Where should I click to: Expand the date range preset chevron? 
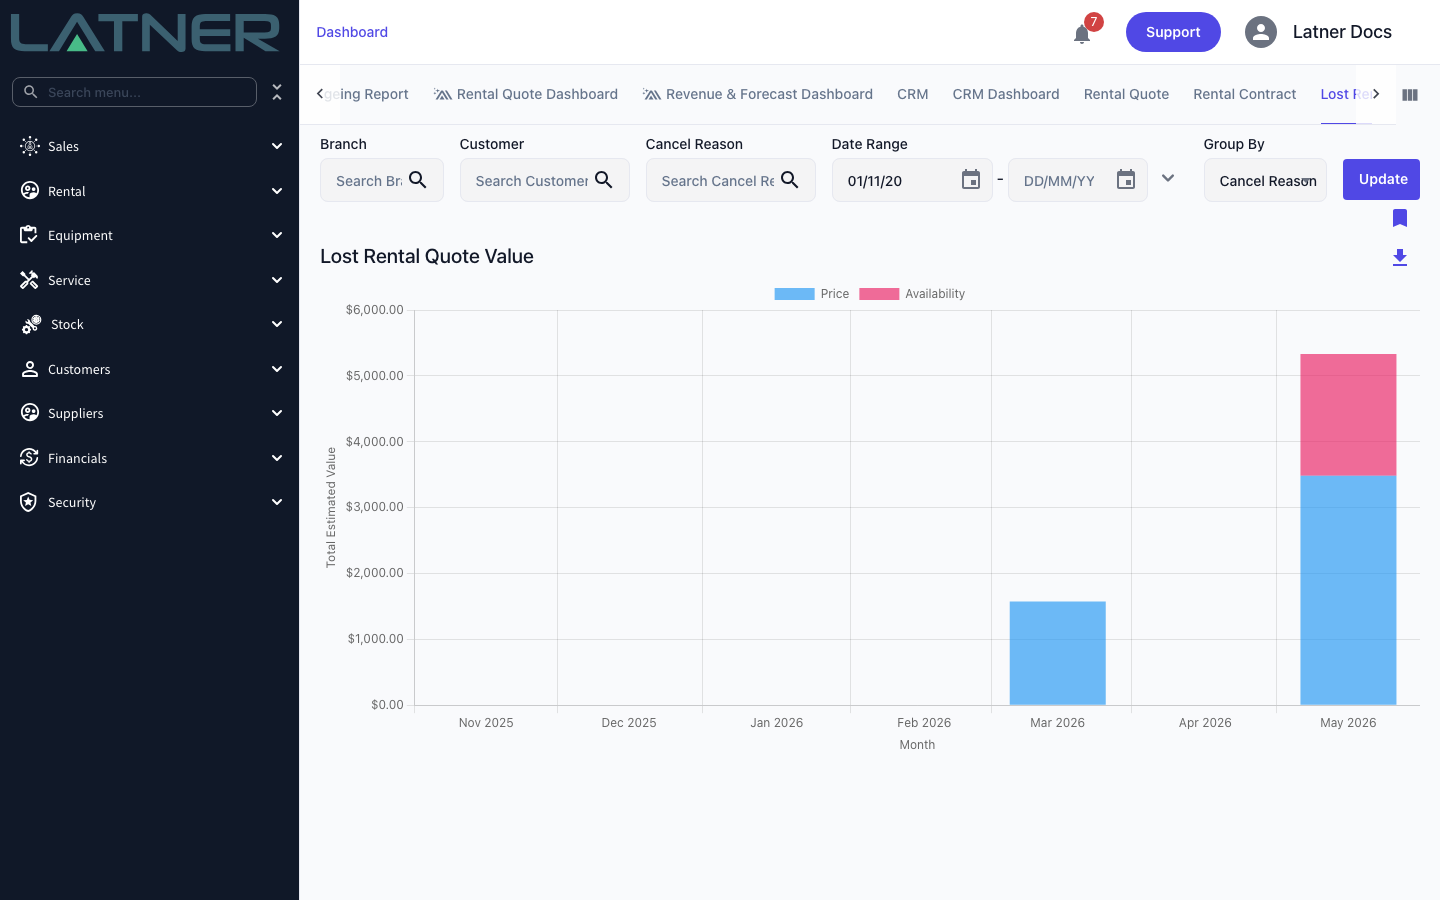click(x=1168, y=179)
